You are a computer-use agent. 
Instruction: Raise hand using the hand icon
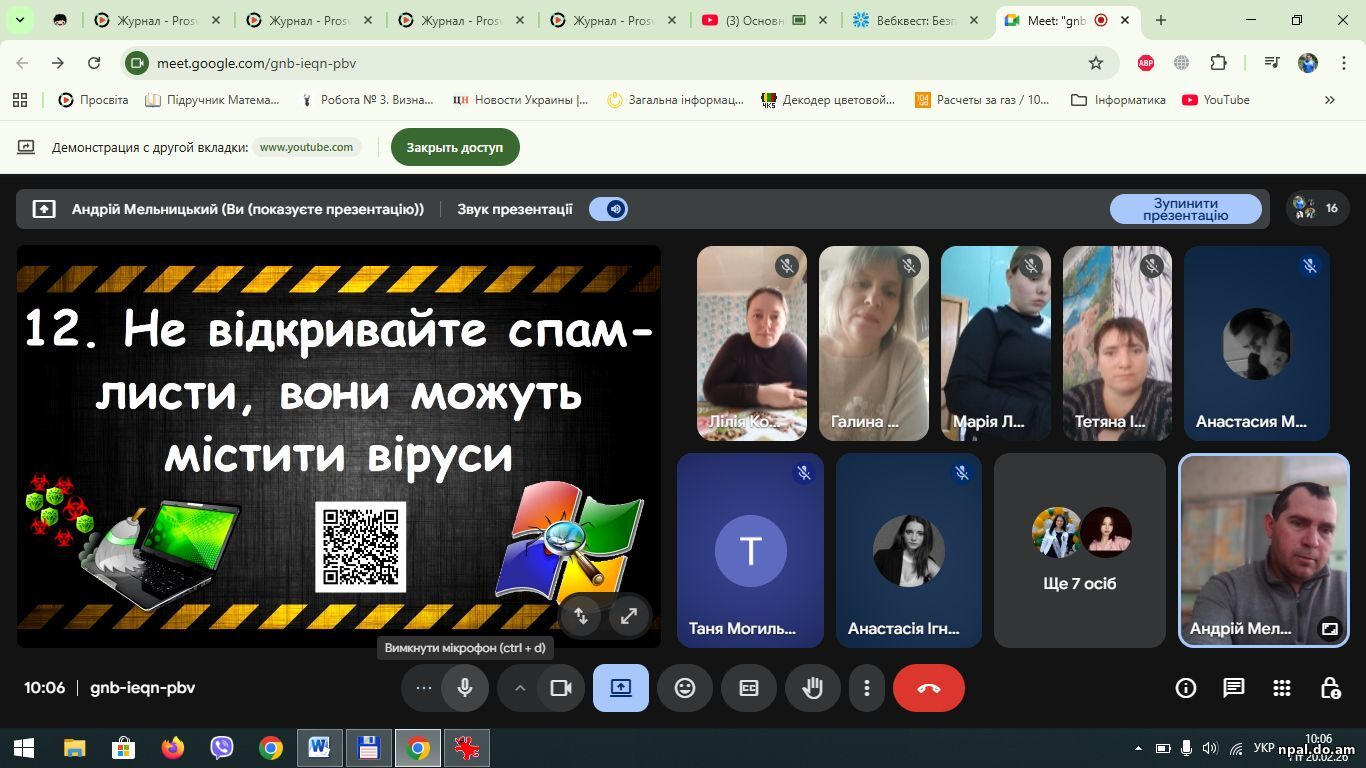812,688
